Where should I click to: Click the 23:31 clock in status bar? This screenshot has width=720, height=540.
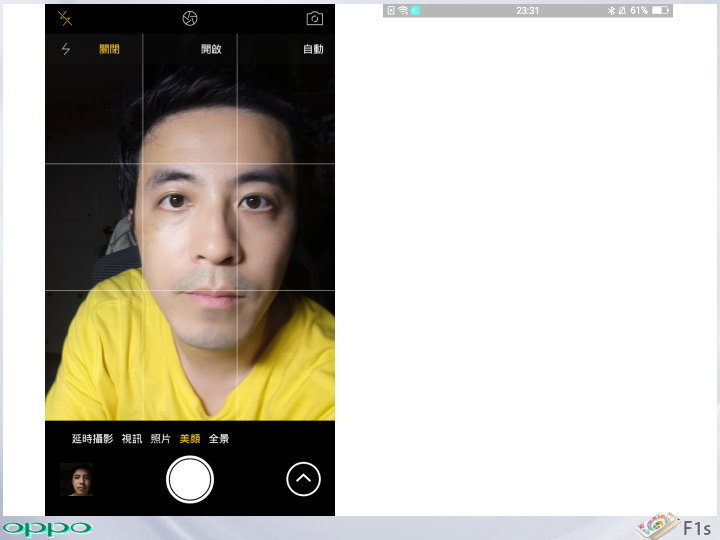coord(527,10)
